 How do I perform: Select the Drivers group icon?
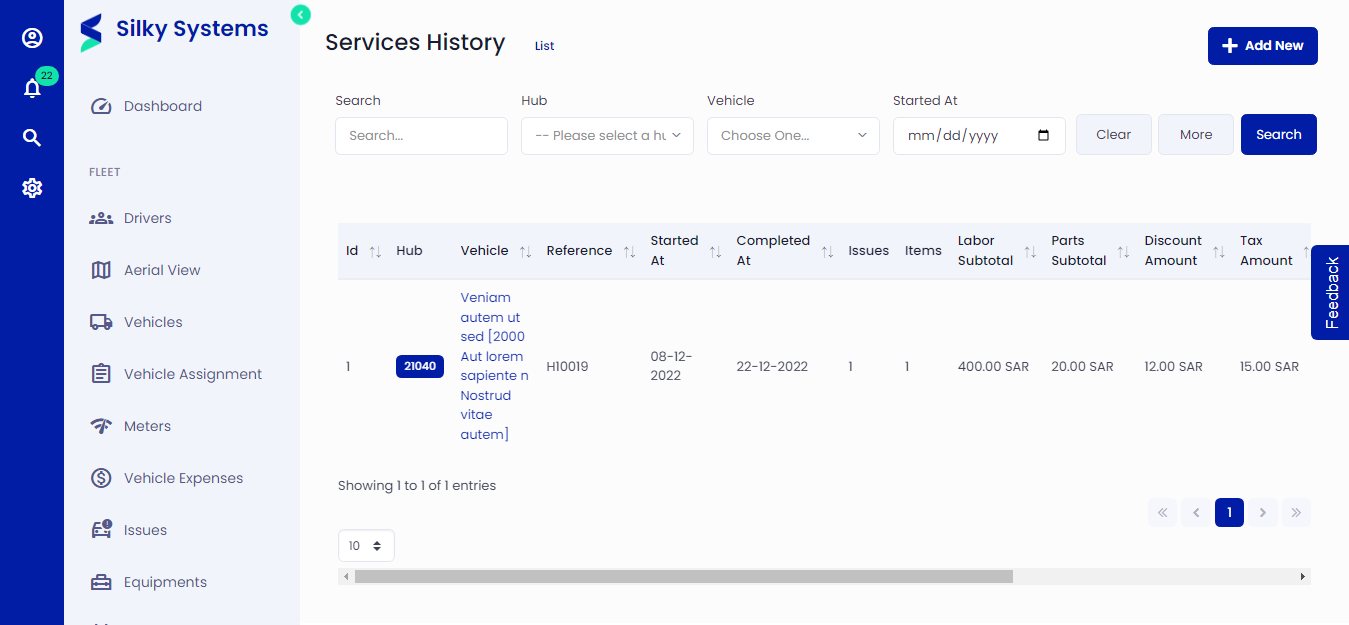[100, 217]
